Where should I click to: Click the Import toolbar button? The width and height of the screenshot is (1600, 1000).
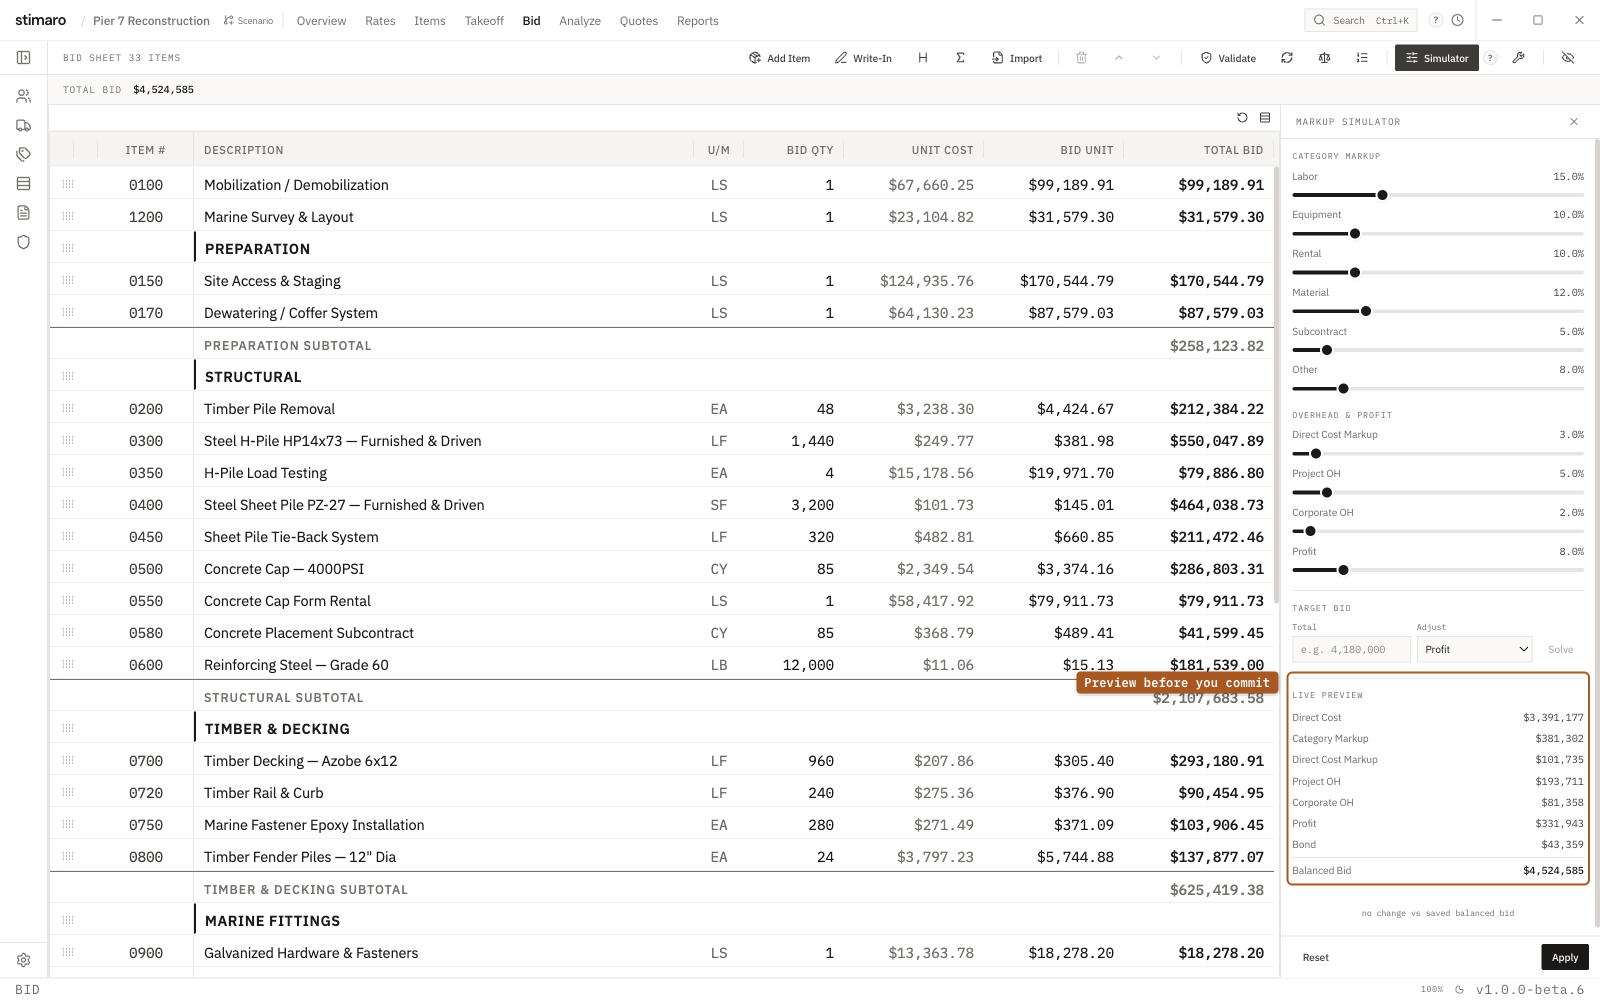1017,58
